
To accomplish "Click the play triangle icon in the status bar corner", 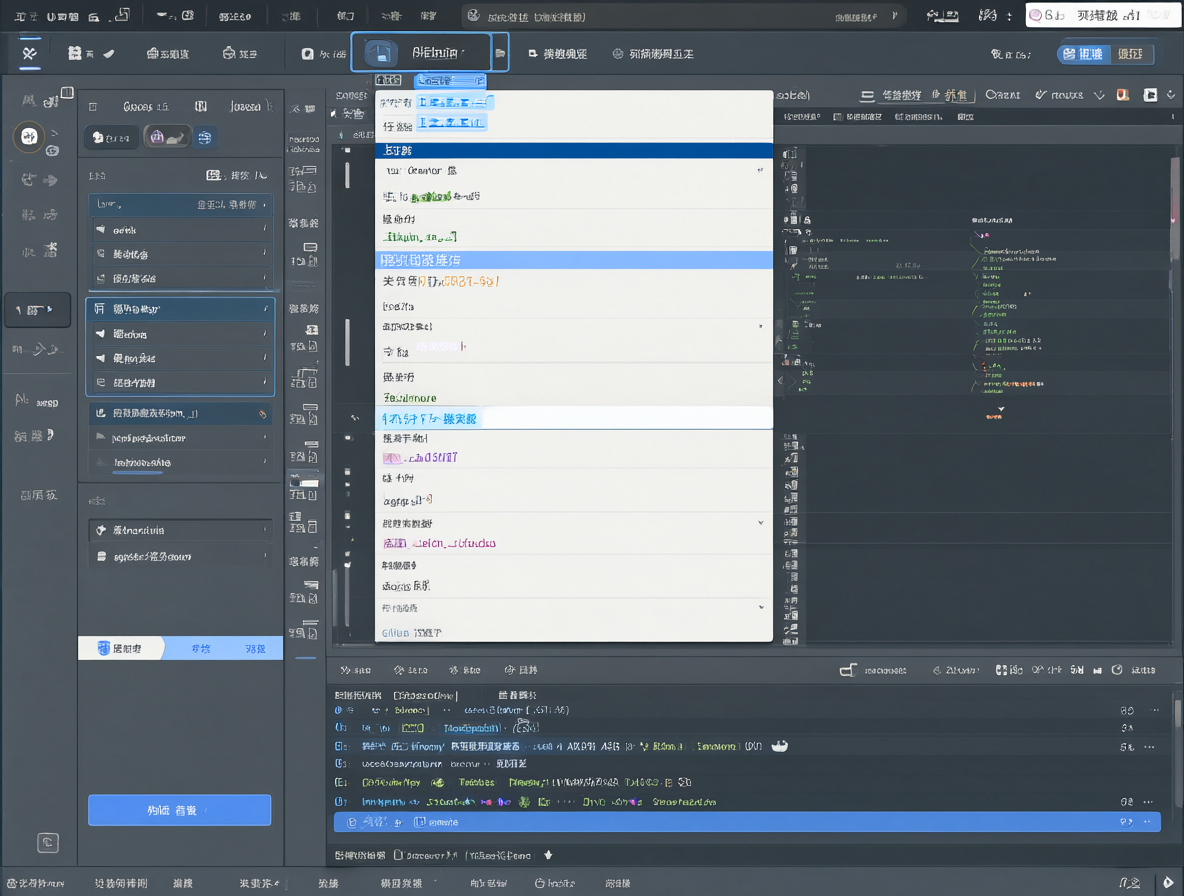I will pyautogui.click(x=1167, y=882).
